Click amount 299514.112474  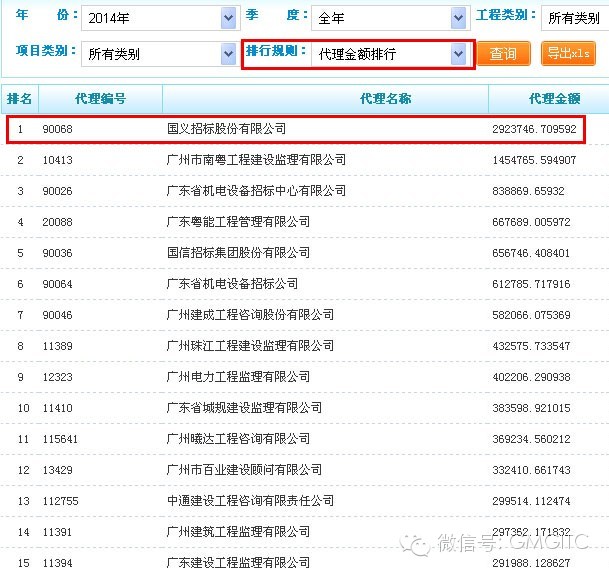532,501
